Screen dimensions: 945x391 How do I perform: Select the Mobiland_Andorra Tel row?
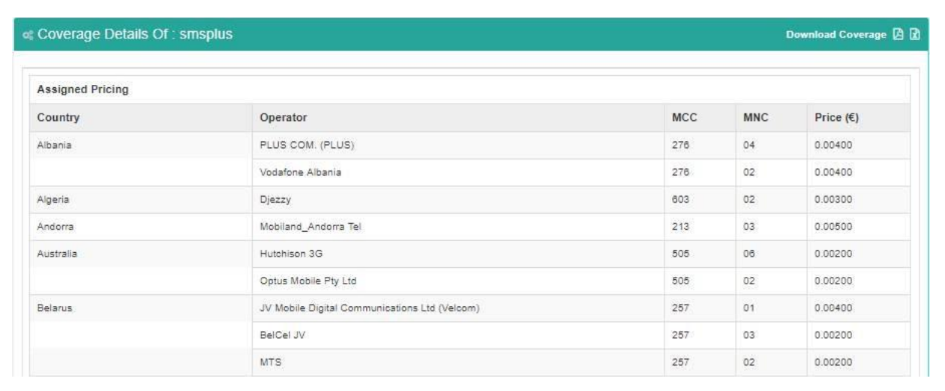coord(470,227)
